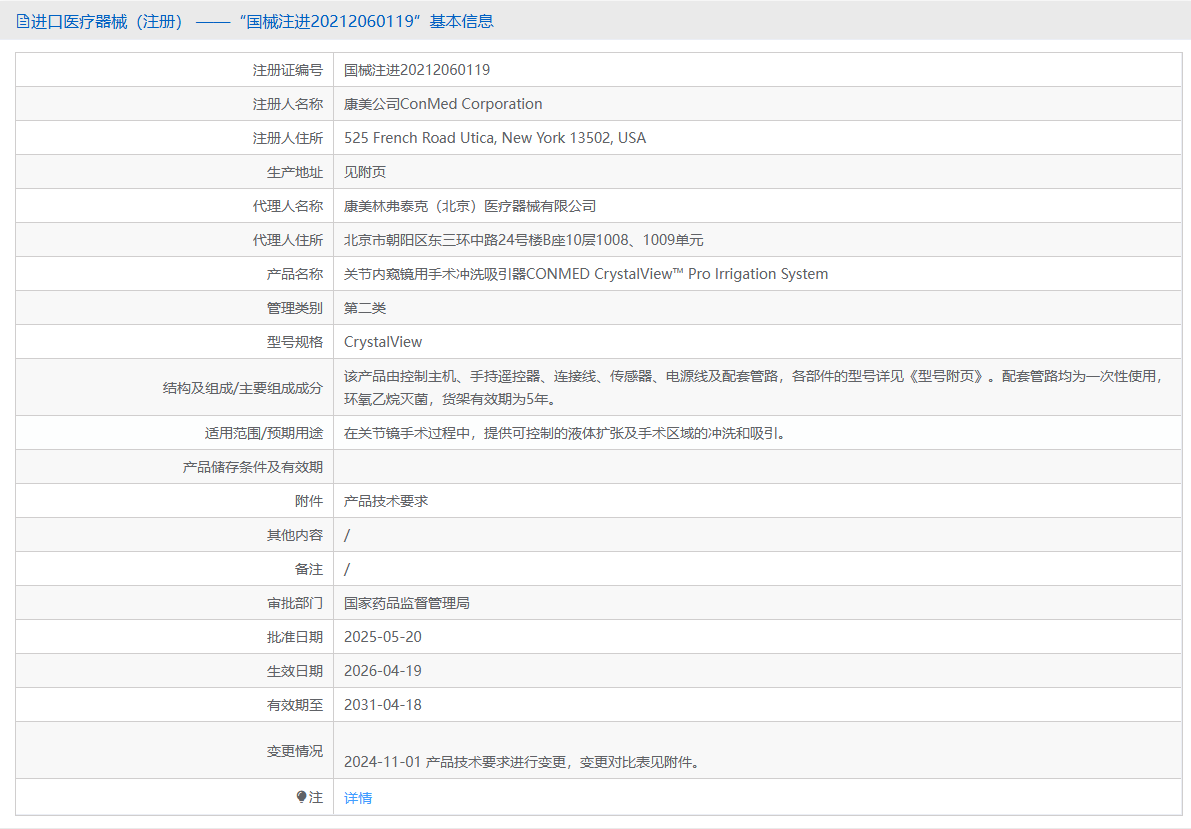Viewport: 1191px width, 829px height.
Task: Click the 代理人名称 label
Action: [x=288, y=206]
